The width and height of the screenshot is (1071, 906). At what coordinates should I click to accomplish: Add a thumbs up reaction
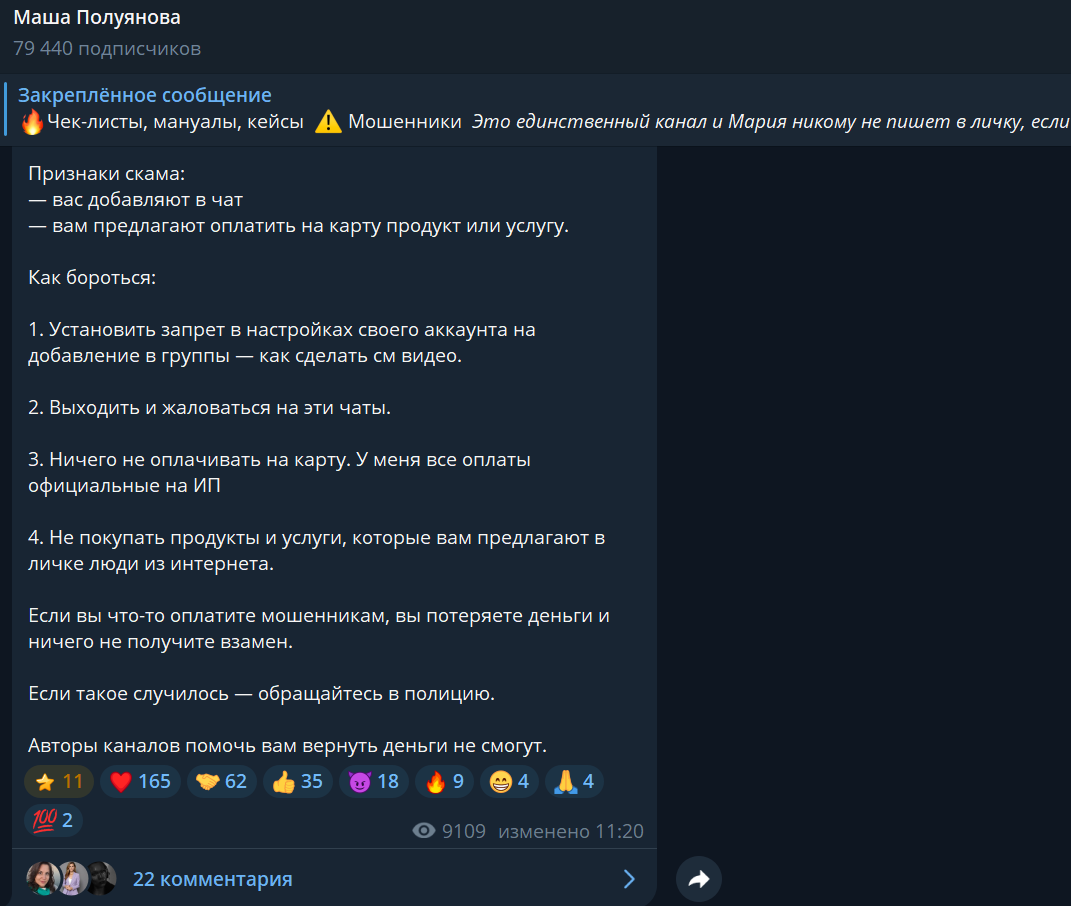pos(298,781)
